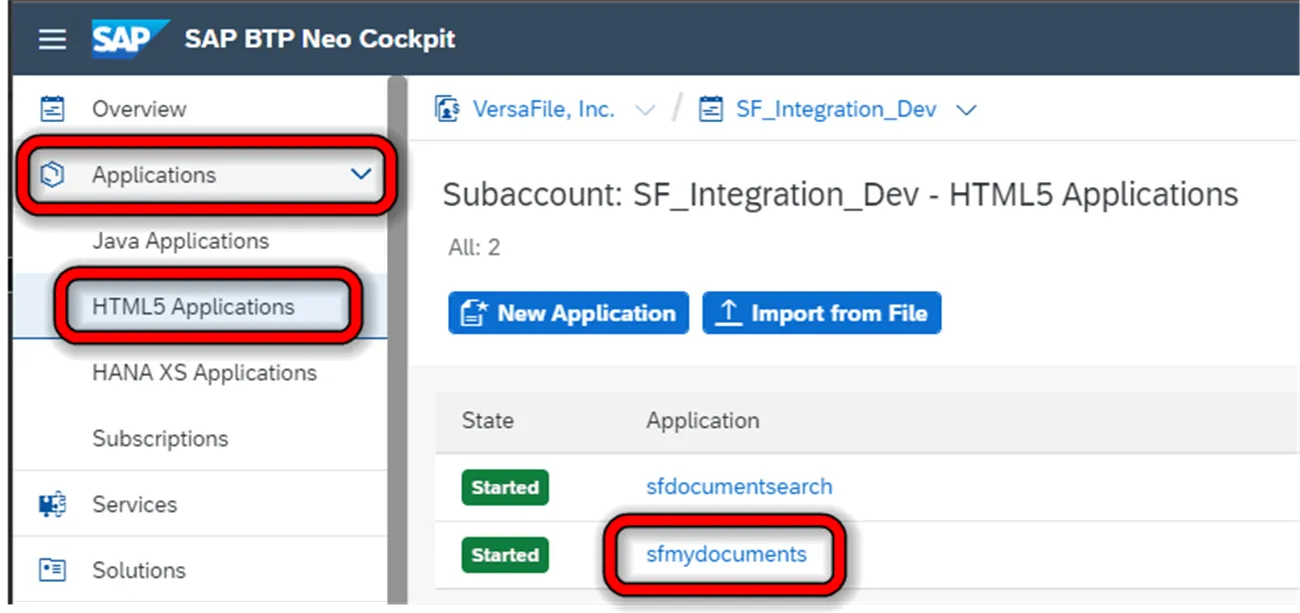Image resolution: width=1300 pixels, height=613 pixels.
Task: Open the sfdocumentsearch application link
Action: [739, 487]
